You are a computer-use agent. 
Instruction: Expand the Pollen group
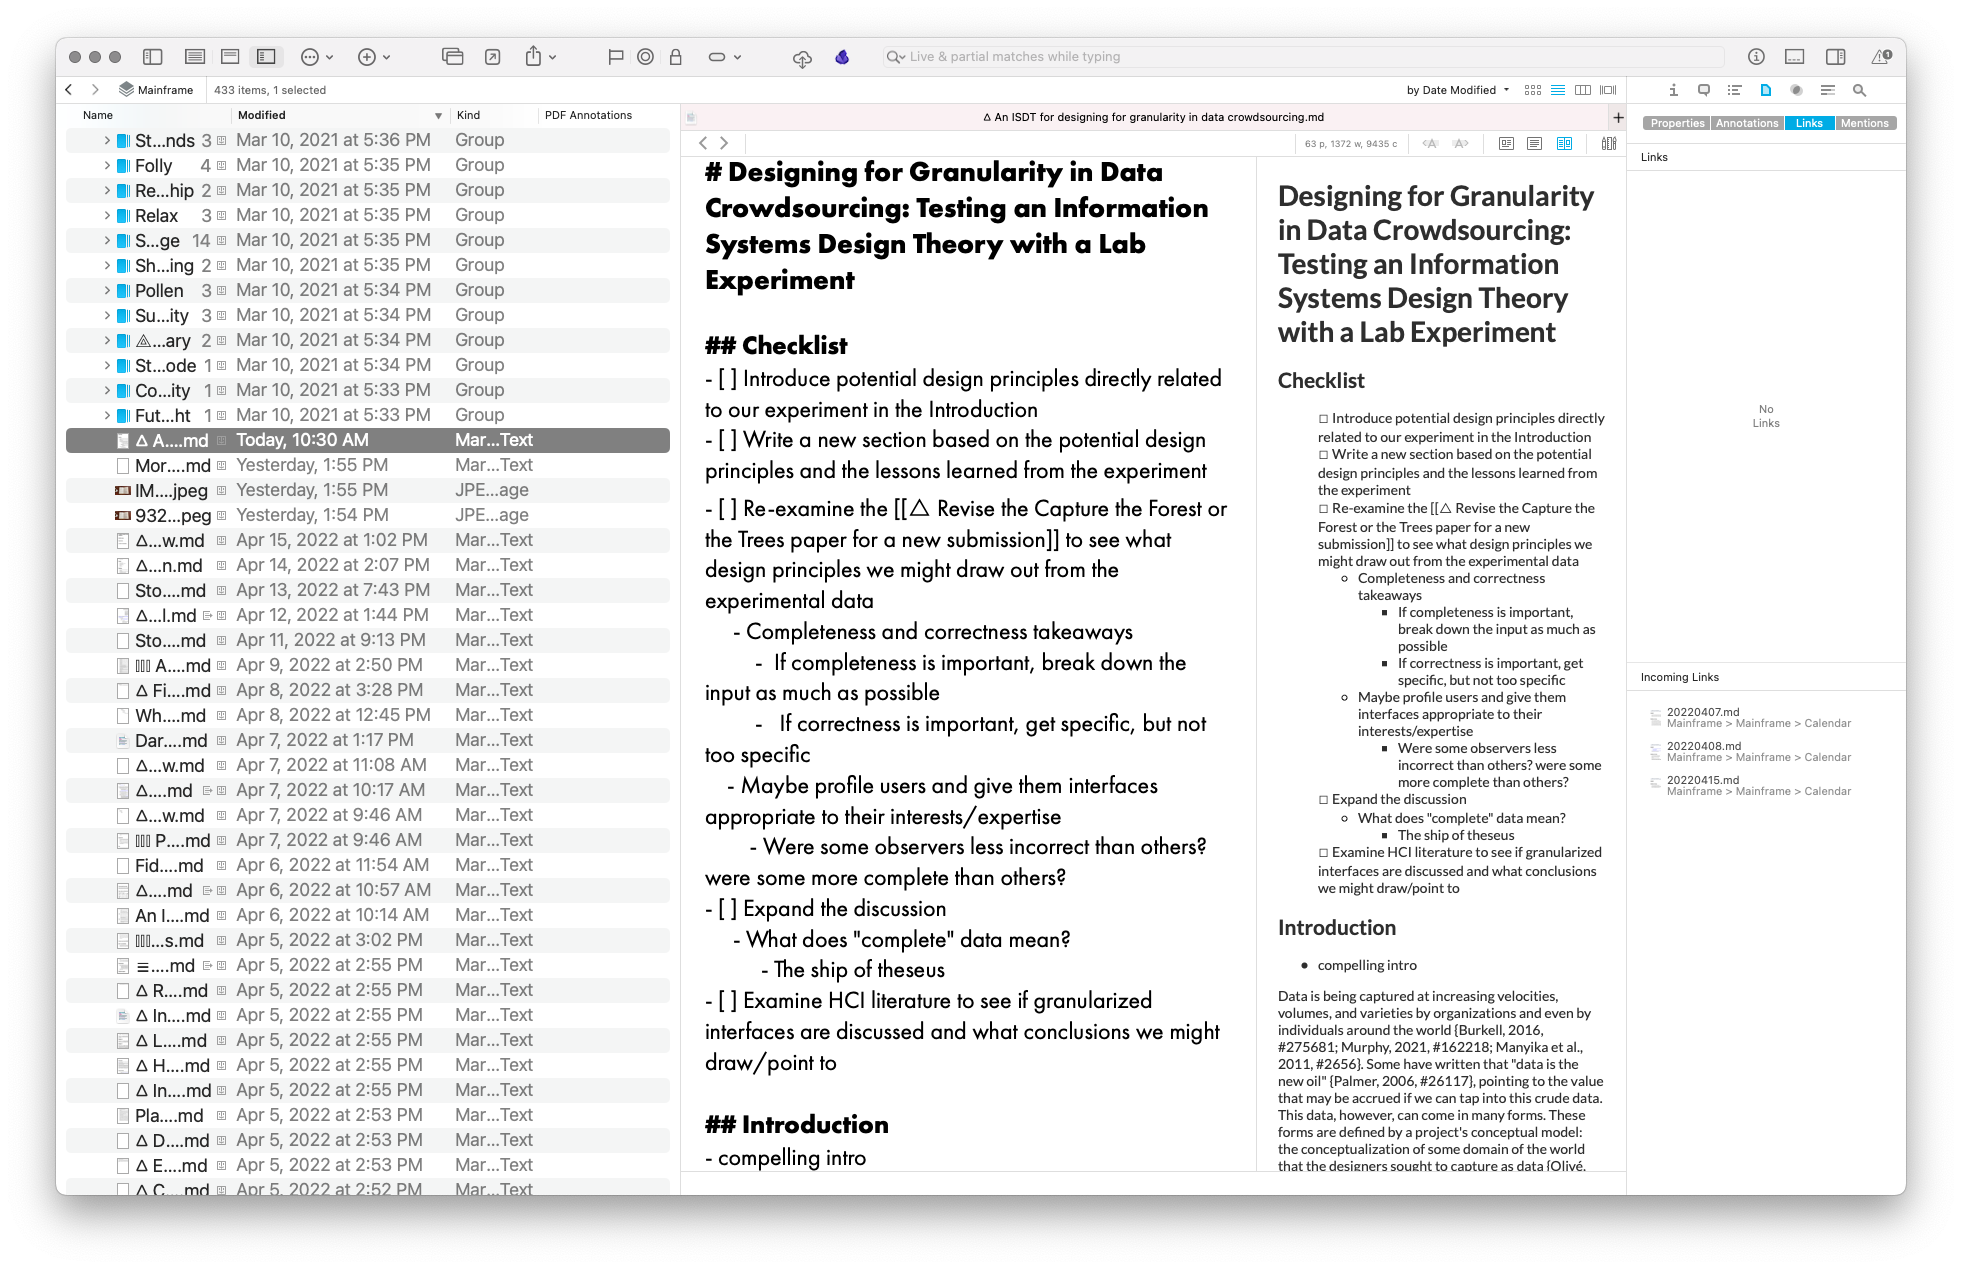[x=107, y=290]
